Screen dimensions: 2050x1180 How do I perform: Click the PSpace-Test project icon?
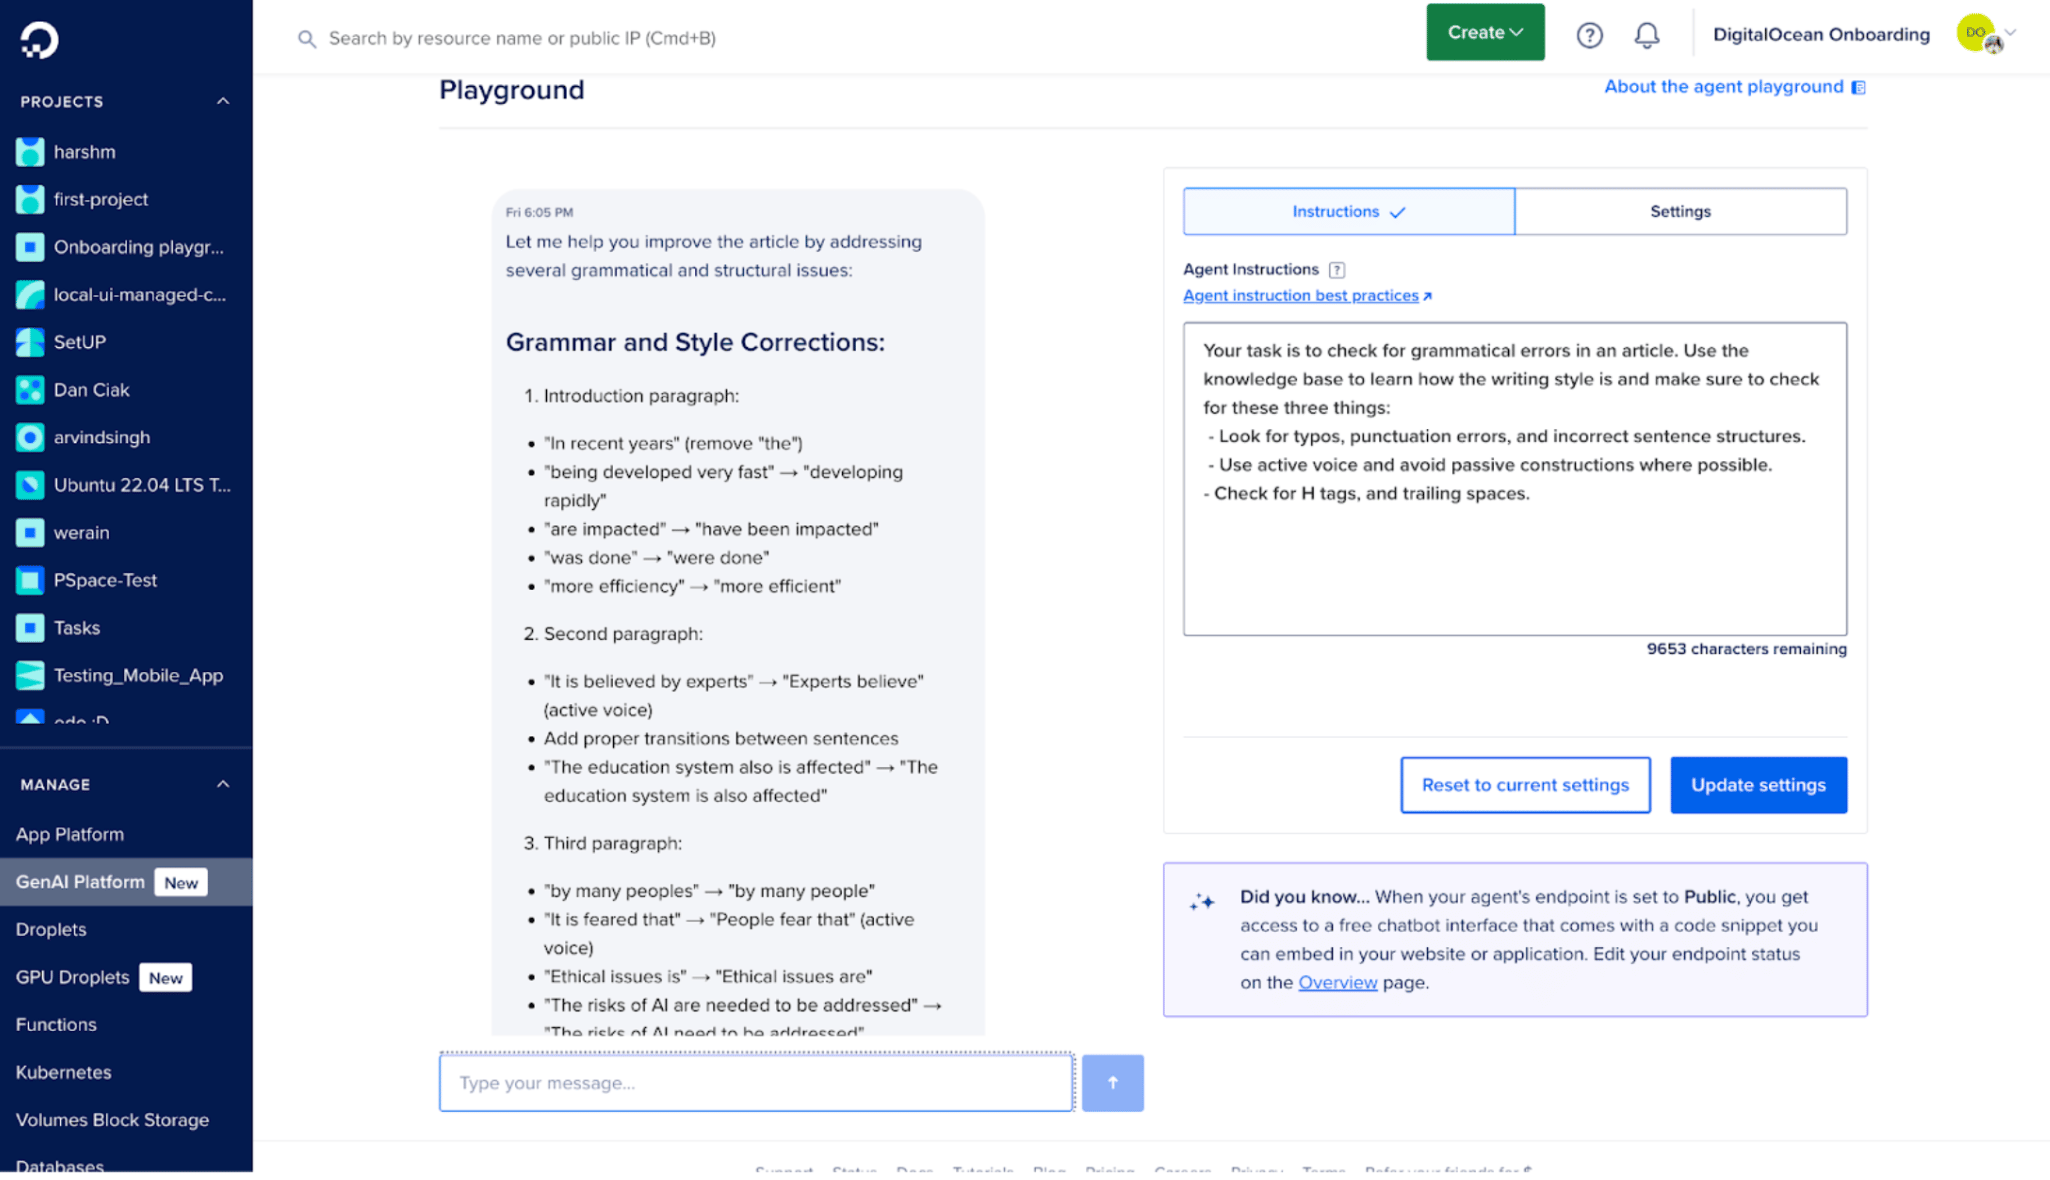pos(30,580)
